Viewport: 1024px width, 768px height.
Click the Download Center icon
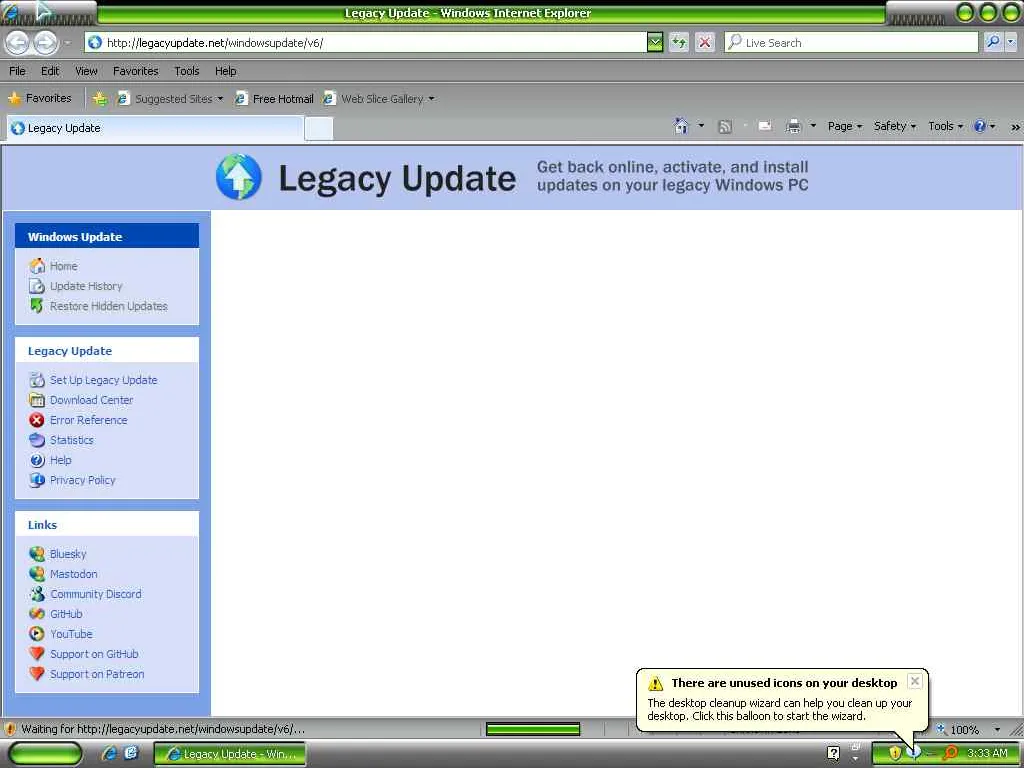pos(37,400)
